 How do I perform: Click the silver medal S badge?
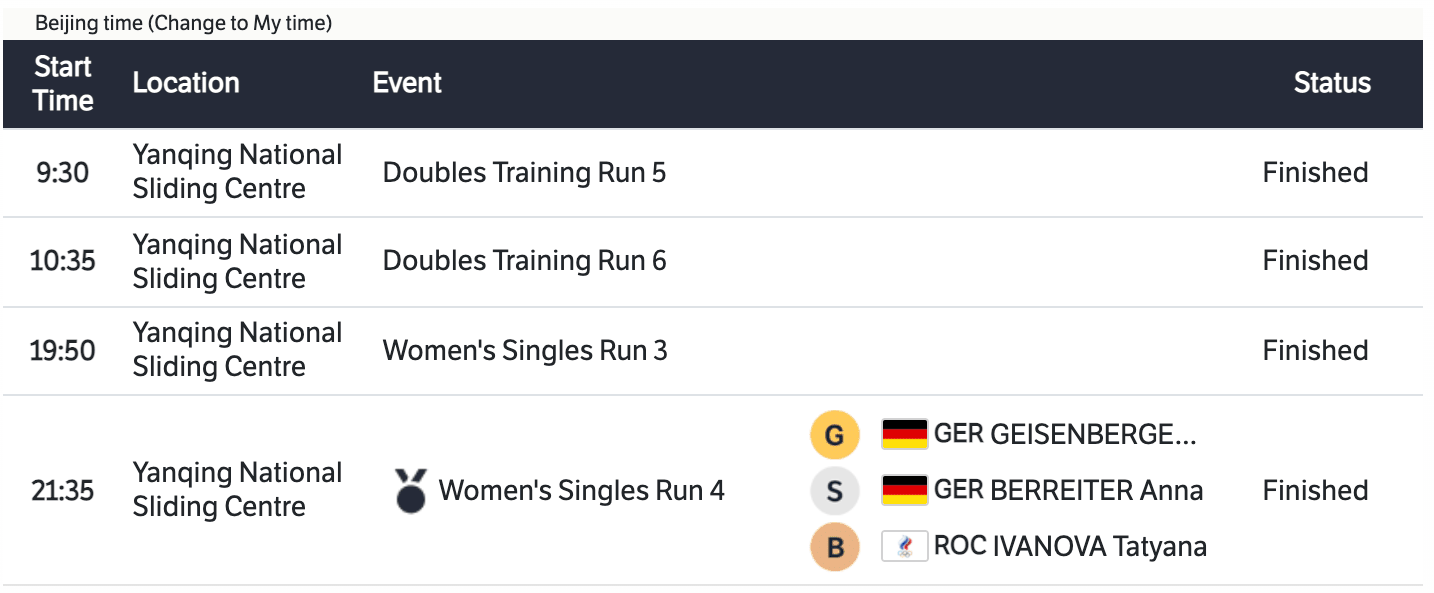[835, 491]
